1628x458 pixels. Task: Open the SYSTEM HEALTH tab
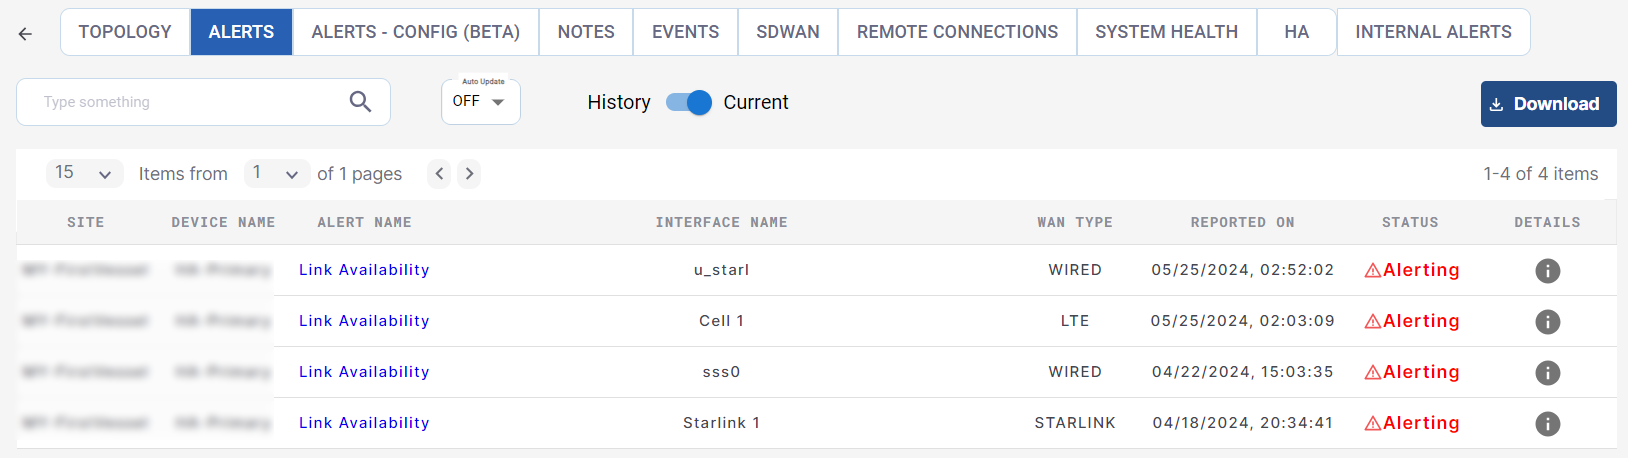[1166, 32]
